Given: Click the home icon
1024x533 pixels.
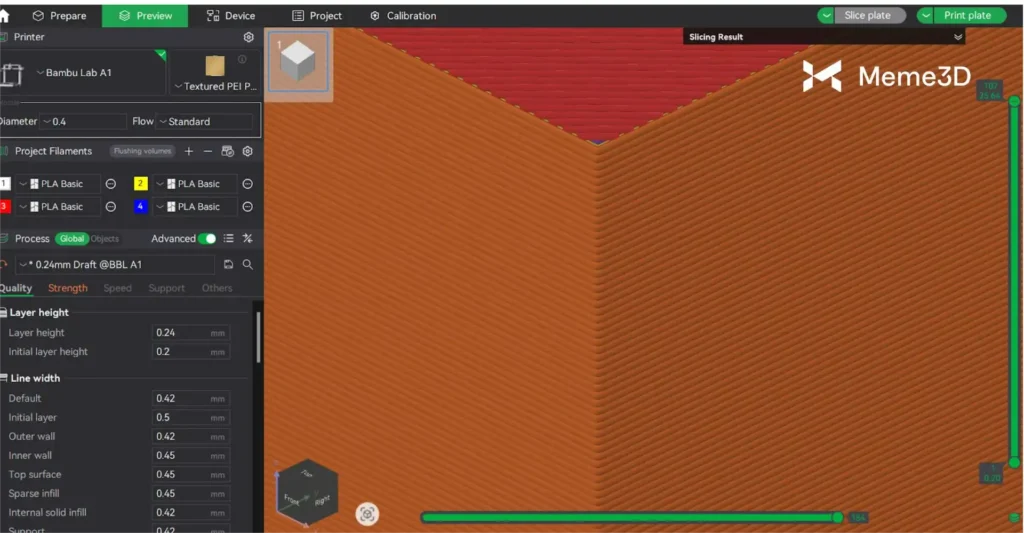Looking at the screenshot, I should pyautogui.click(x=7, y=16).
